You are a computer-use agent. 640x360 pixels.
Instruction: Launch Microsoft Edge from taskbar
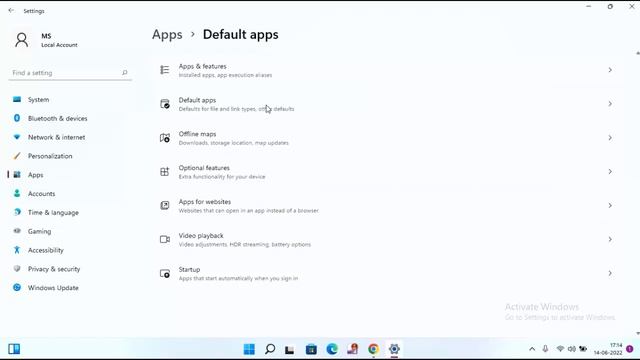tap(332, 349)
